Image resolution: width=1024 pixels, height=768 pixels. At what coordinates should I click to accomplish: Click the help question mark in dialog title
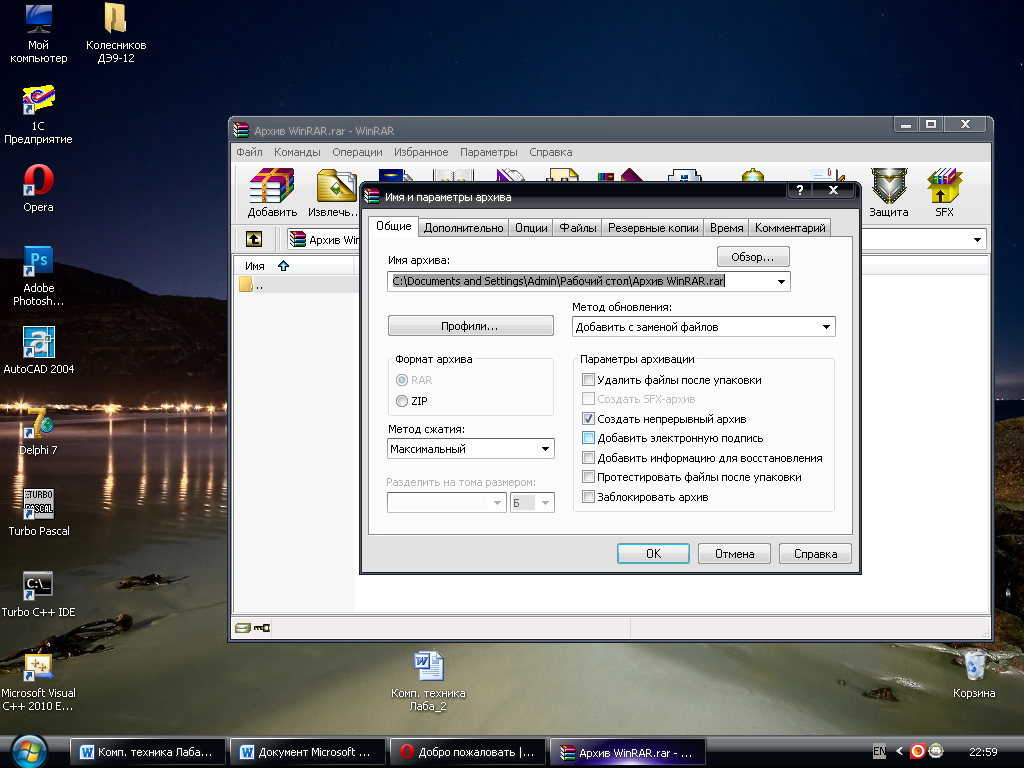click(800, 190)
